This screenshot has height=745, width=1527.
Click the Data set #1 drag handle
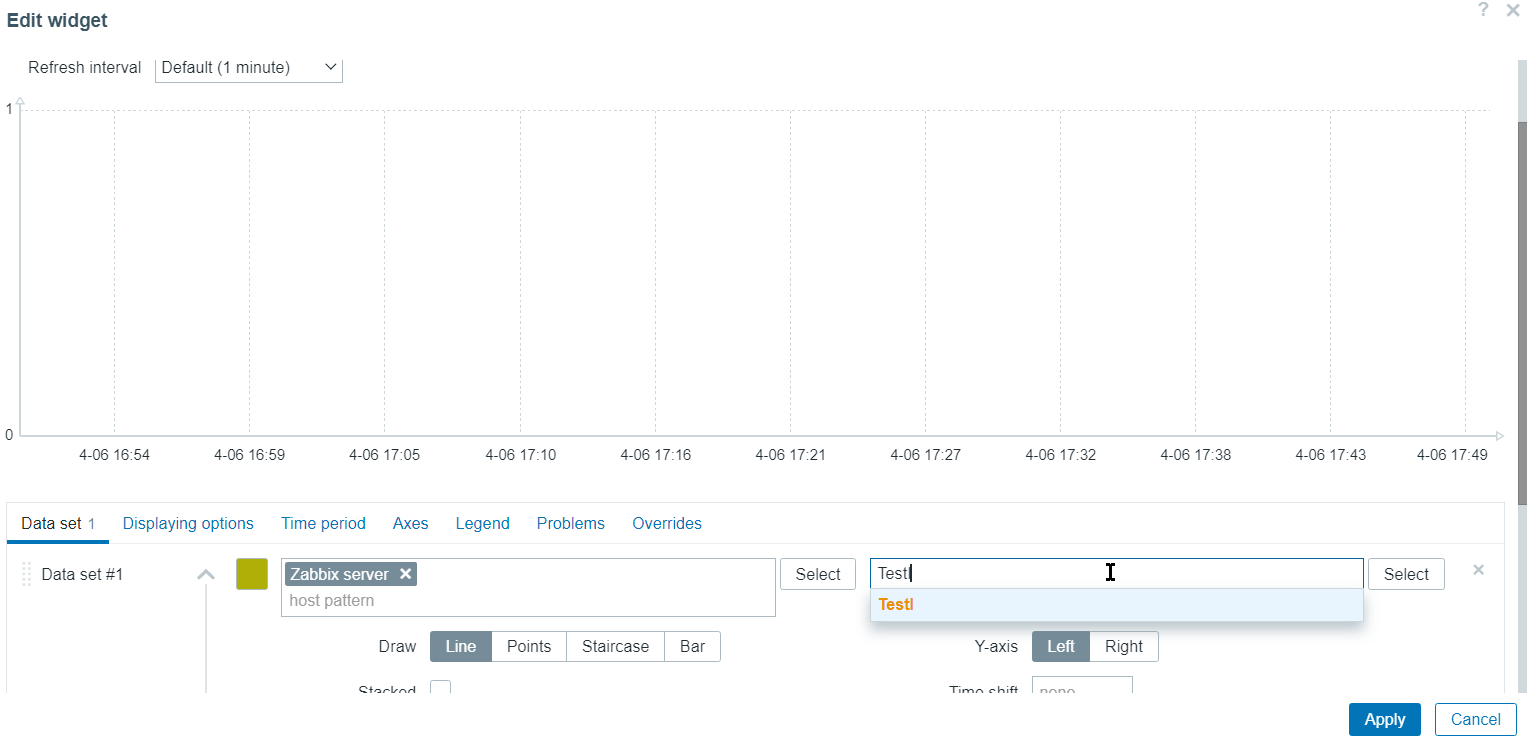(x=27, y=574)
